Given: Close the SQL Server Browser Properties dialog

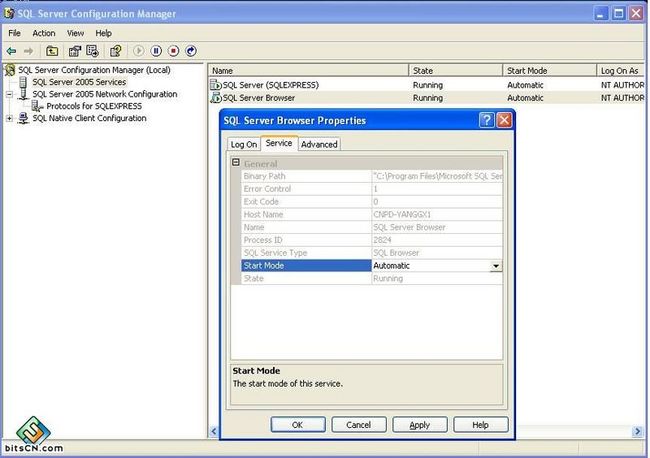Looking at the screenshot, I should (x=504, y=121).
